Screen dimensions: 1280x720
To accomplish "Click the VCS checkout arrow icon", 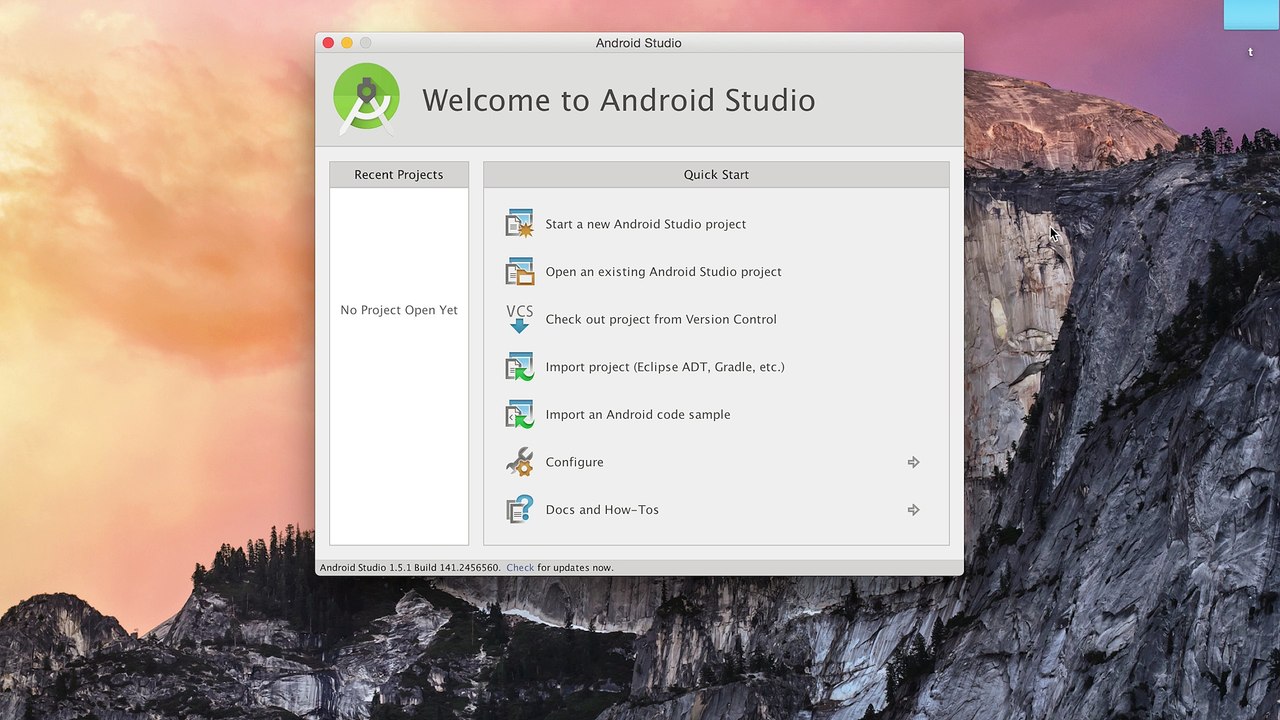I will click(x=519, y=319).
